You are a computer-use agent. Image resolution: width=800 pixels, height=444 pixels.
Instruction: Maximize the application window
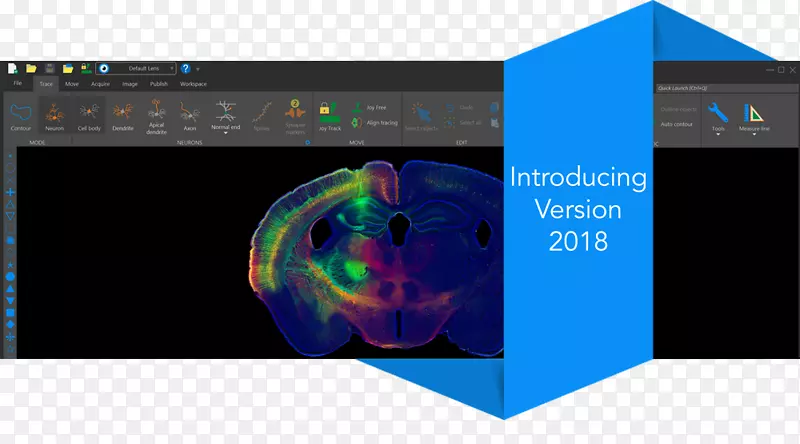[x=781, y=70]
